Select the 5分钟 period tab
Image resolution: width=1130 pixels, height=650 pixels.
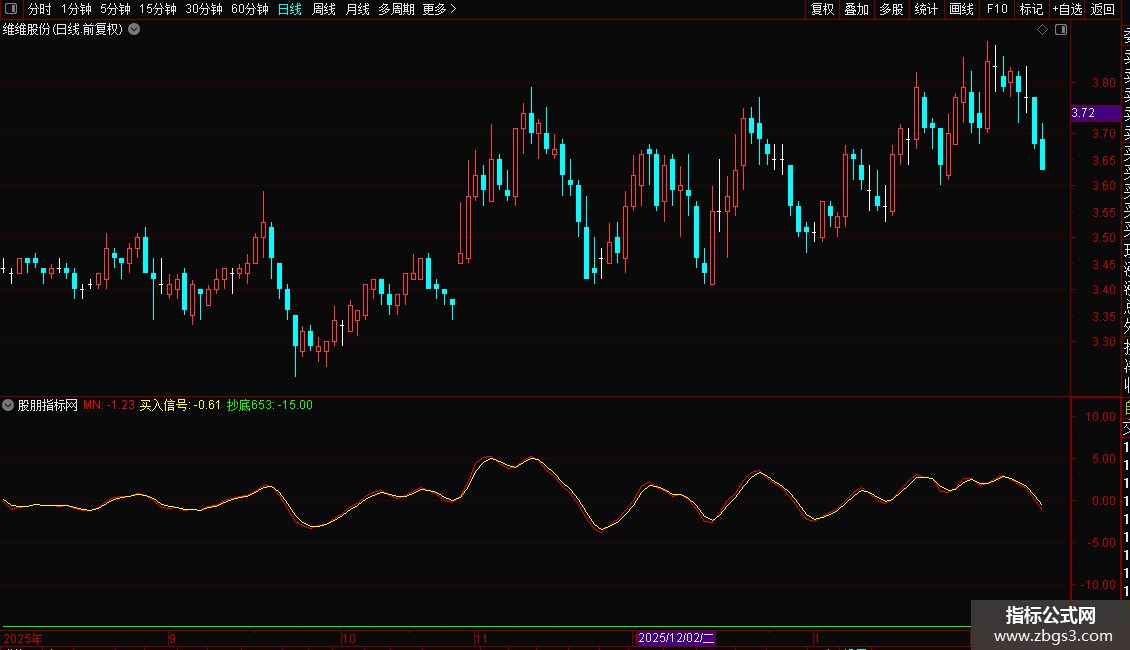(x=115, y=9)
